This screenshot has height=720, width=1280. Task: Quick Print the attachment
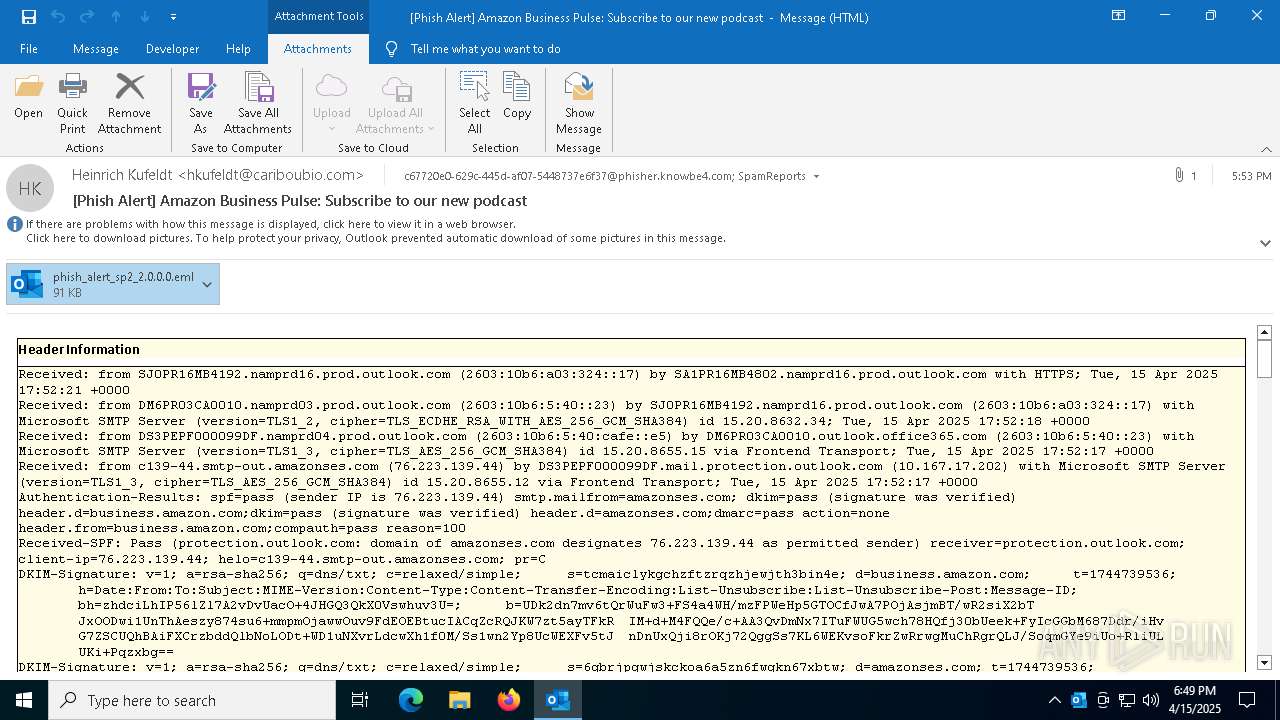pyautogui.click(x=72, y=104)
